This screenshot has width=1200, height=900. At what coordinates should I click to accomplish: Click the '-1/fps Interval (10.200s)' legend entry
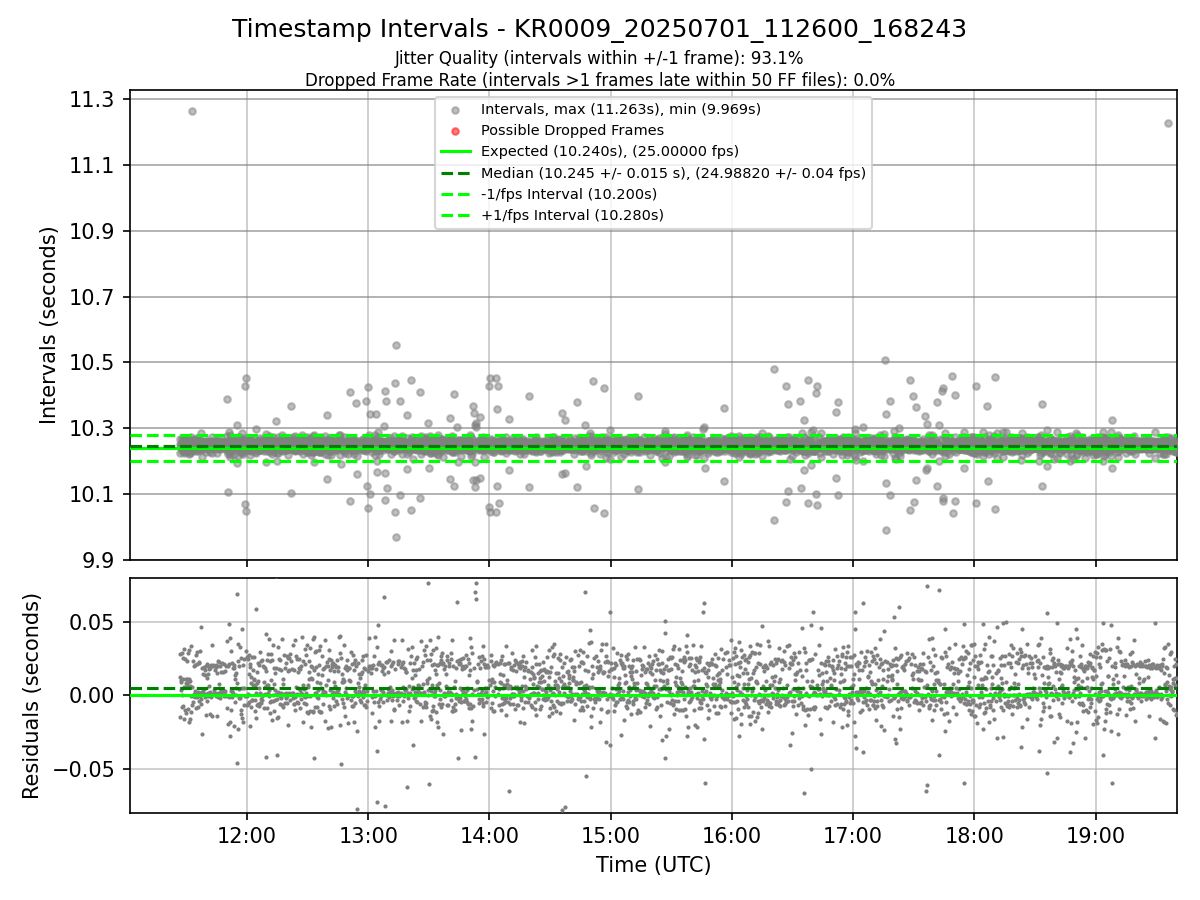(x=569, y=194)
